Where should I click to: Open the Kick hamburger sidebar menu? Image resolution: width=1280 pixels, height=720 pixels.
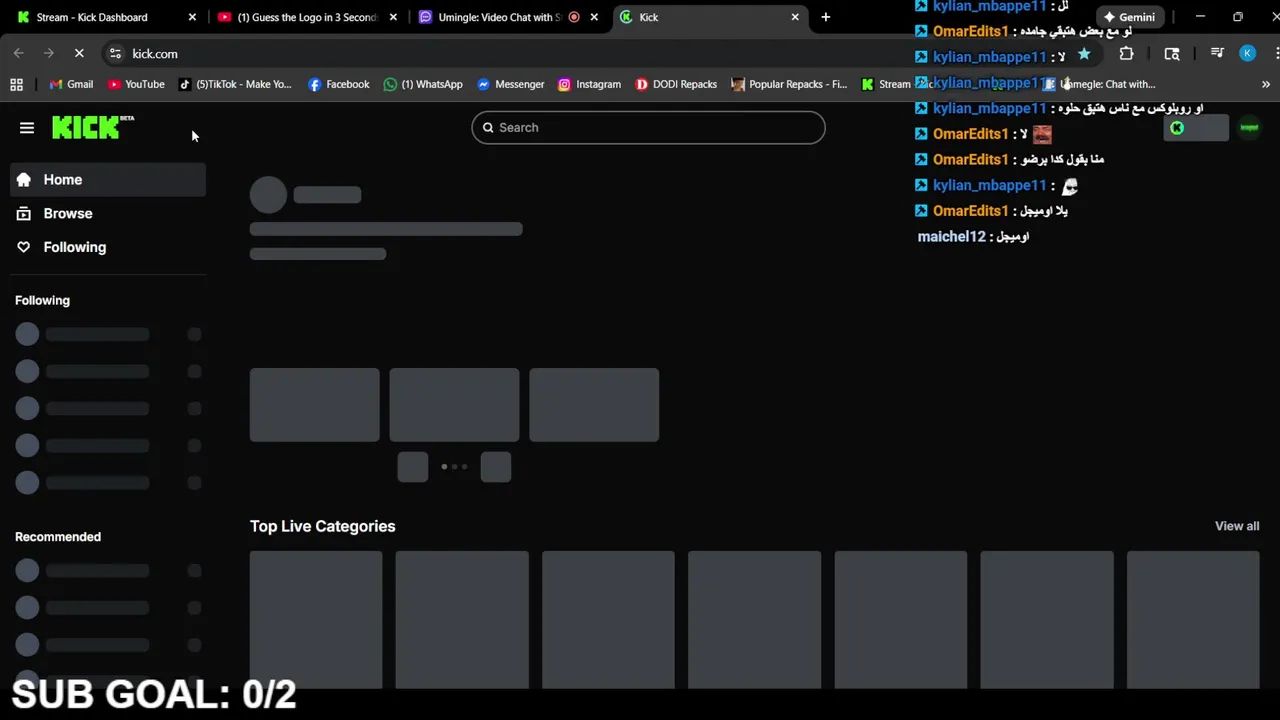pyautogui.click(x=27, y=128)
